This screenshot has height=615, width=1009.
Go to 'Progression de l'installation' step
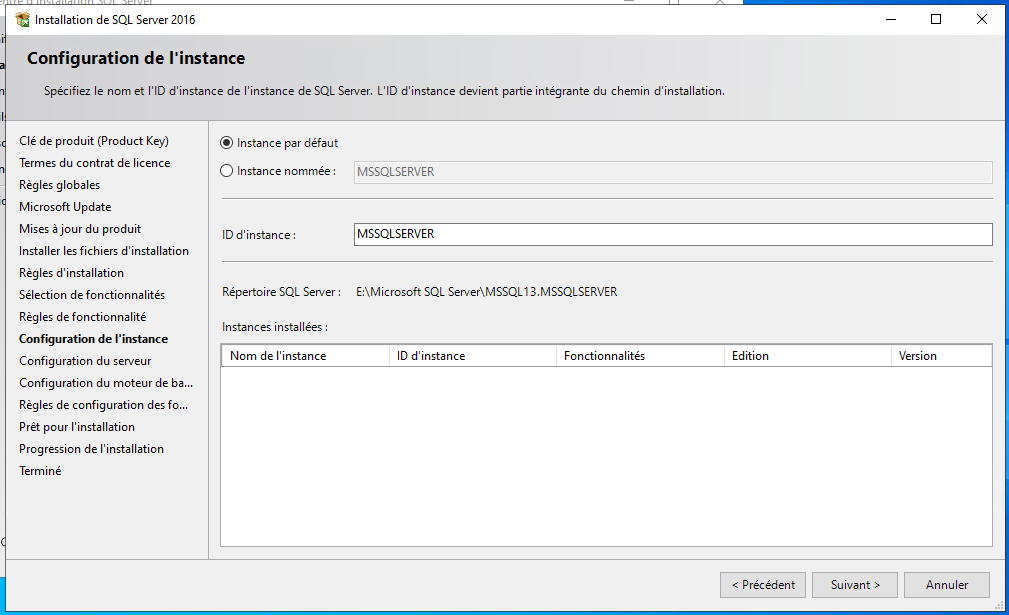pos(91,448)
